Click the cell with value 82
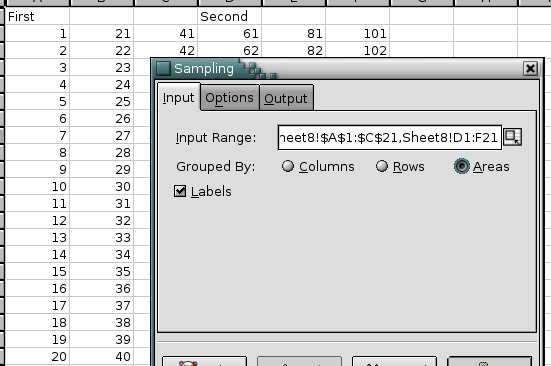This screenshot has width=551, height=366. coord(294,50)
